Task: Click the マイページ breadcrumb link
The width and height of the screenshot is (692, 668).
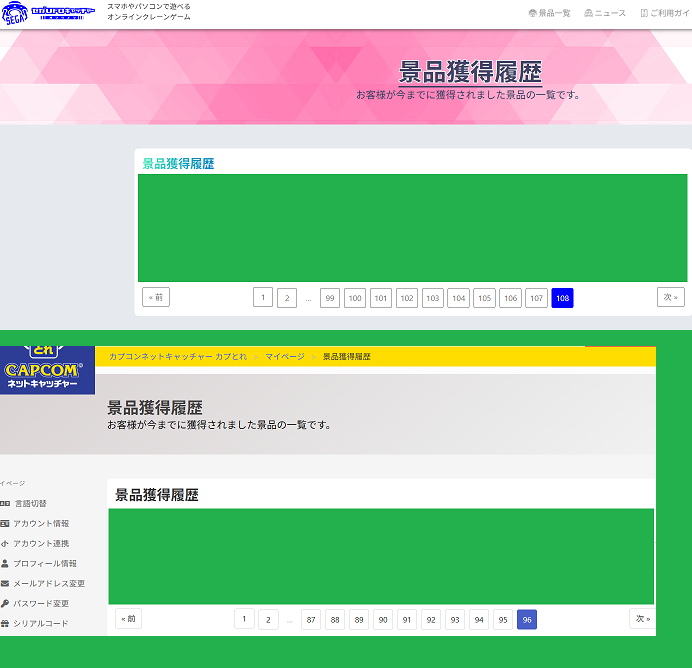Action: [x=285, y=356]
